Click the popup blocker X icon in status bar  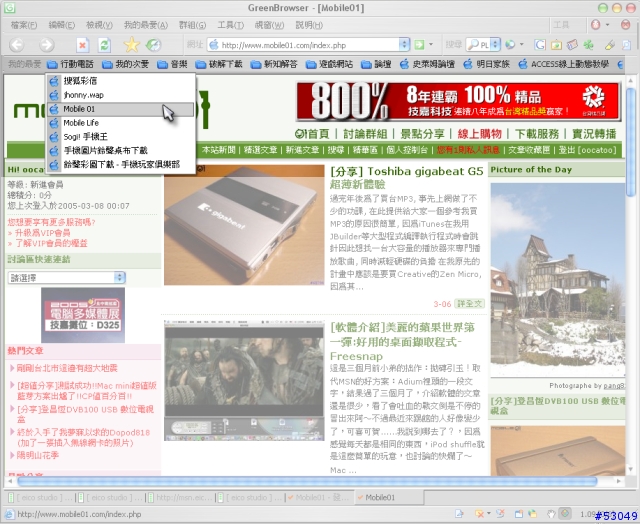(x=479, y=513)
